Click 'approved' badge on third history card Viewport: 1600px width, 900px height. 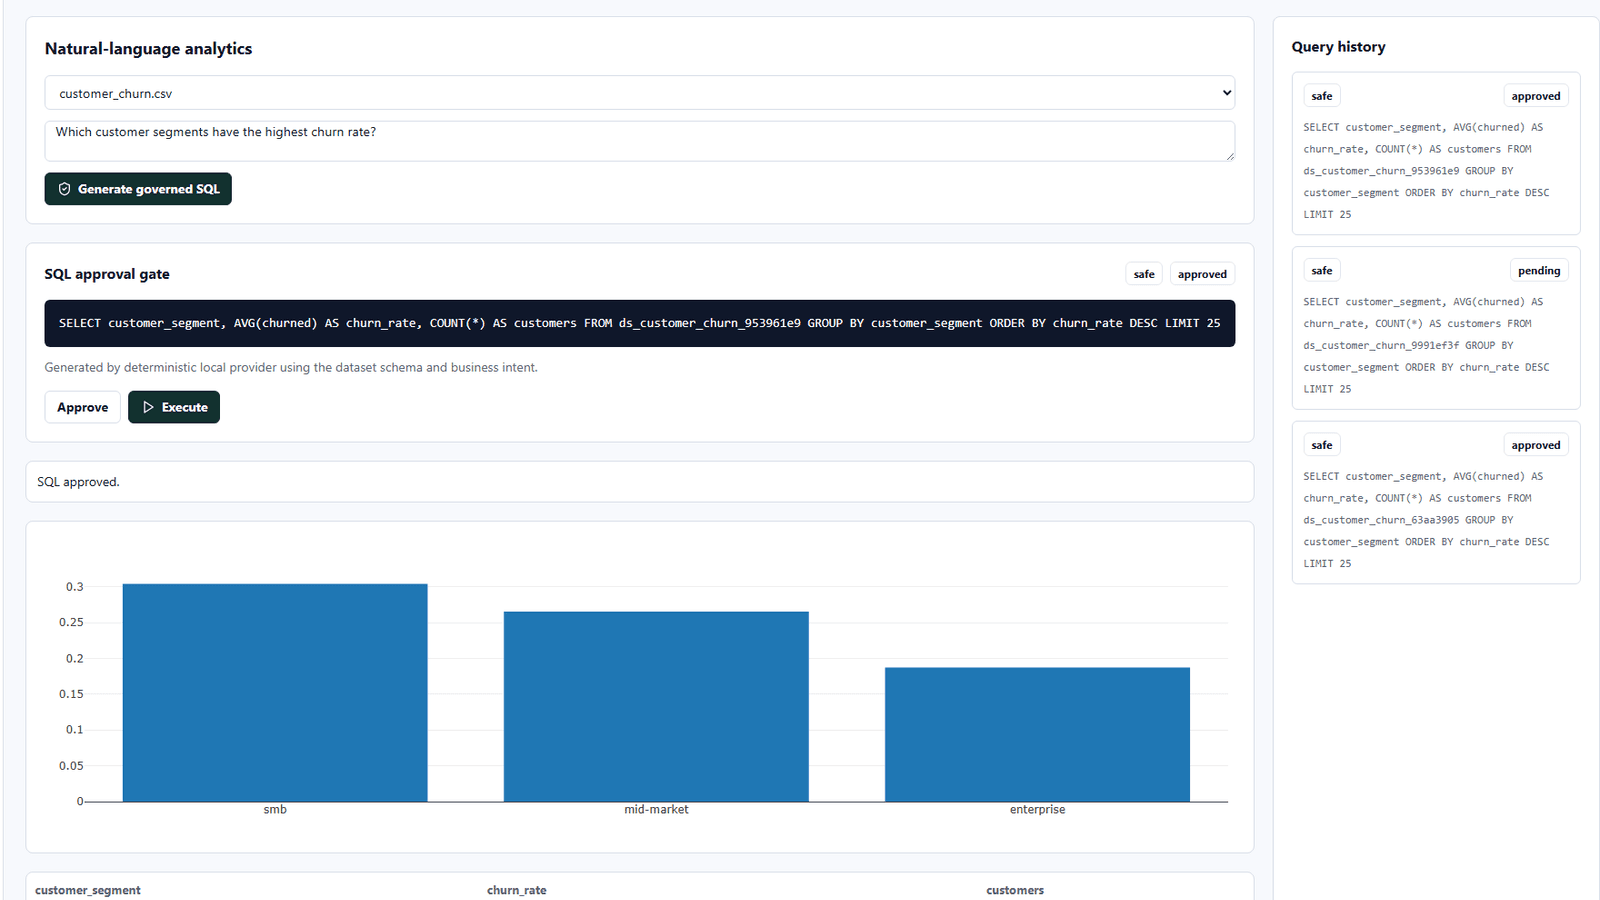pyautogui.click(x=1535, y=445)
